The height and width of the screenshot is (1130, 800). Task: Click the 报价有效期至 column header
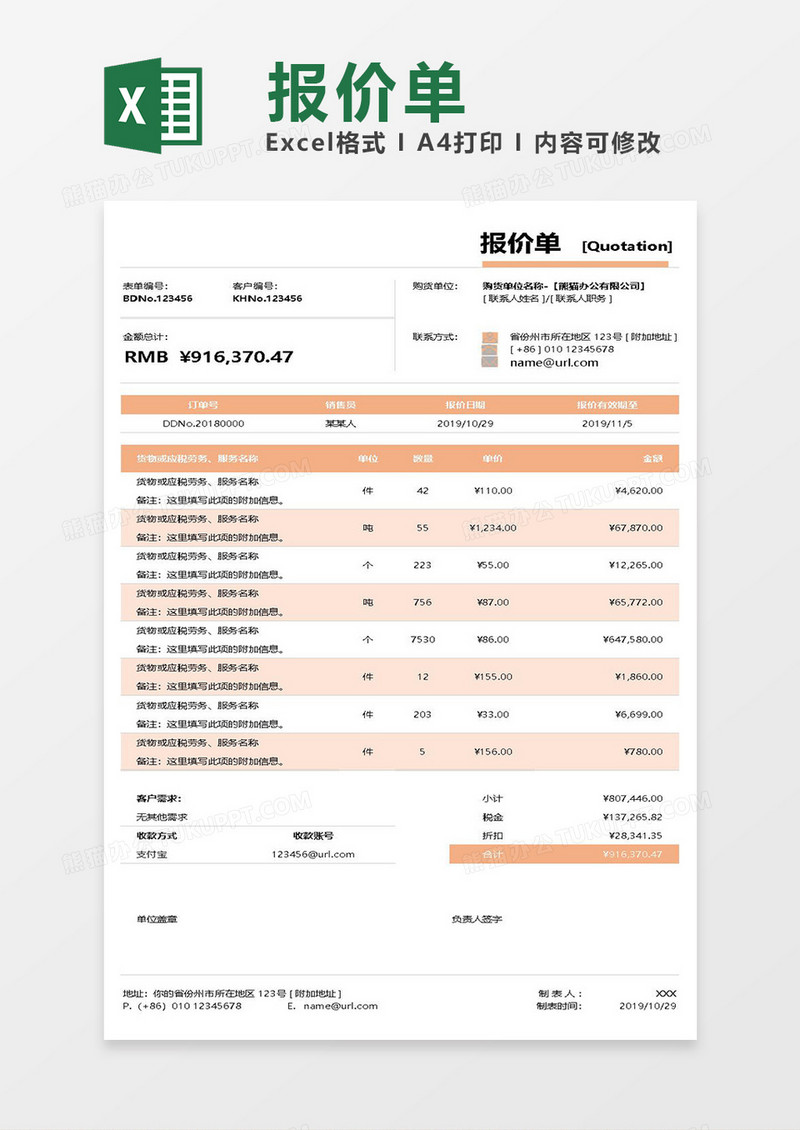[x=607, y=405]
